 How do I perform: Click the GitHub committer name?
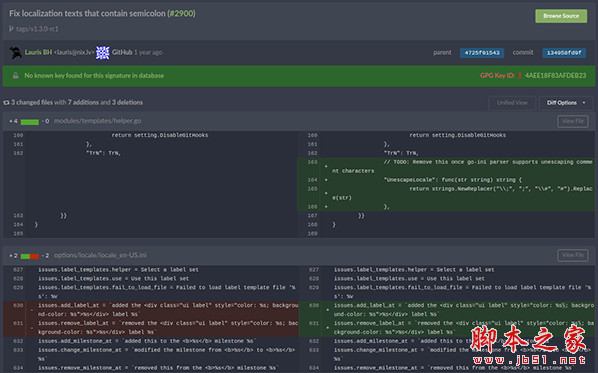pyautogui.click(x=122, y=52)
